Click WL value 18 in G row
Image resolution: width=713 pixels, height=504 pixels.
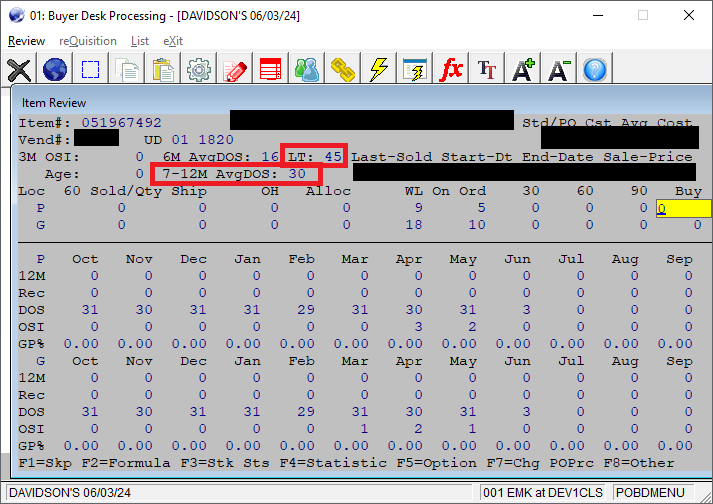click(x=414, y=225)
